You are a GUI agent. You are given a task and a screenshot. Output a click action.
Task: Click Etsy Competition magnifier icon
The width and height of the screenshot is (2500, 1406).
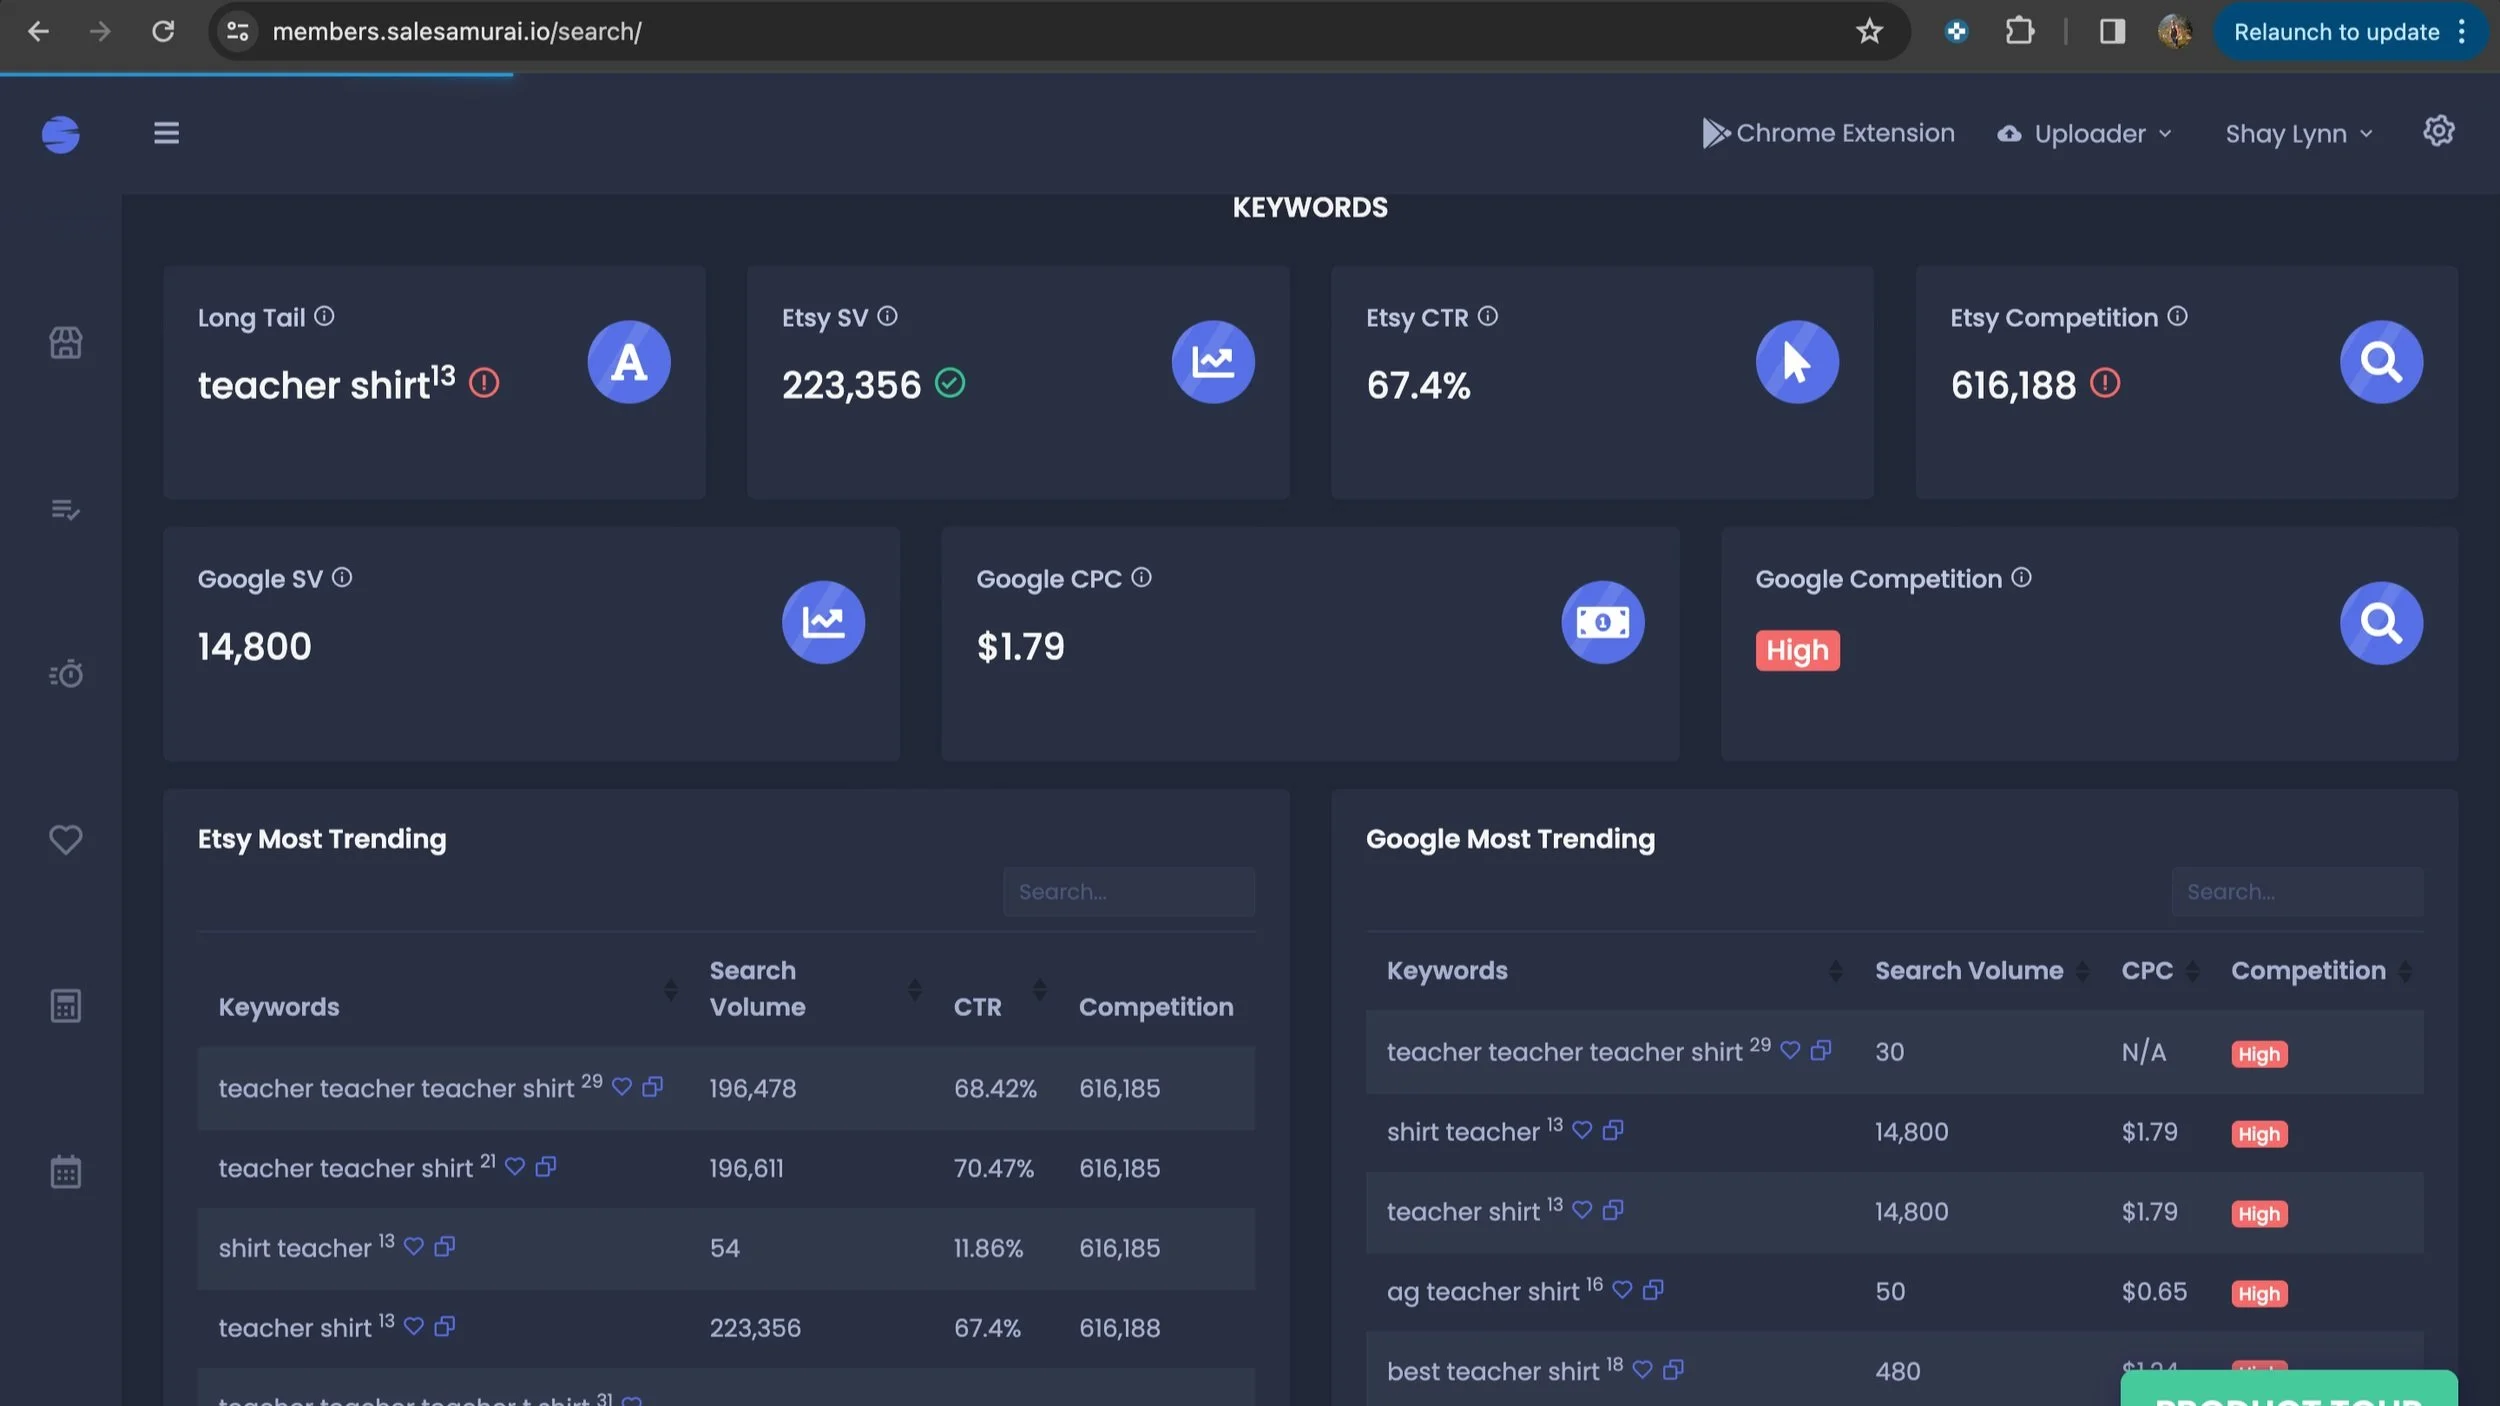2380,362
